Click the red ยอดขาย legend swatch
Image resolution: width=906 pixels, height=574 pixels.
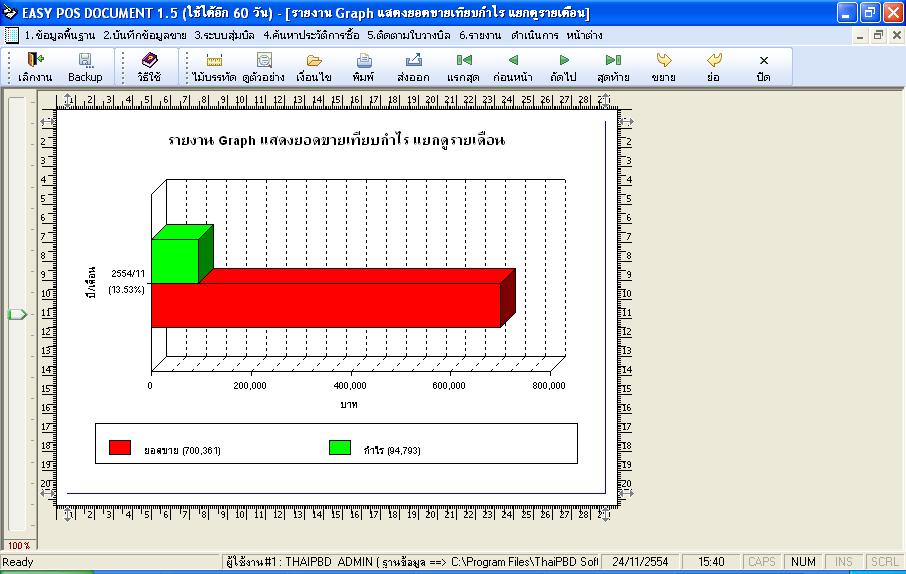pyautogui.click(x=120, y=447)
